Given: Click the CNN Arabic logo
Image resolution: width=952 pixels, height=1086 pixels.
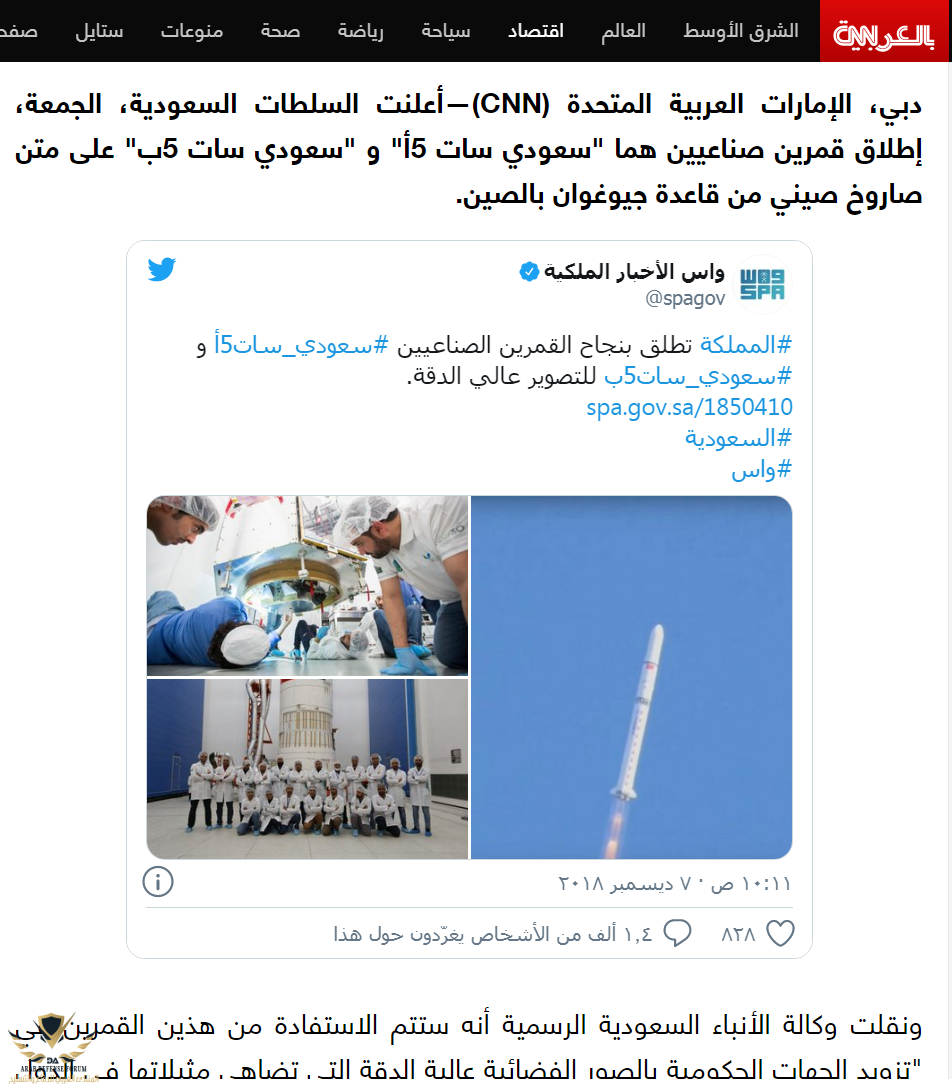Looking at the screenshot, I should click(884, 31).
